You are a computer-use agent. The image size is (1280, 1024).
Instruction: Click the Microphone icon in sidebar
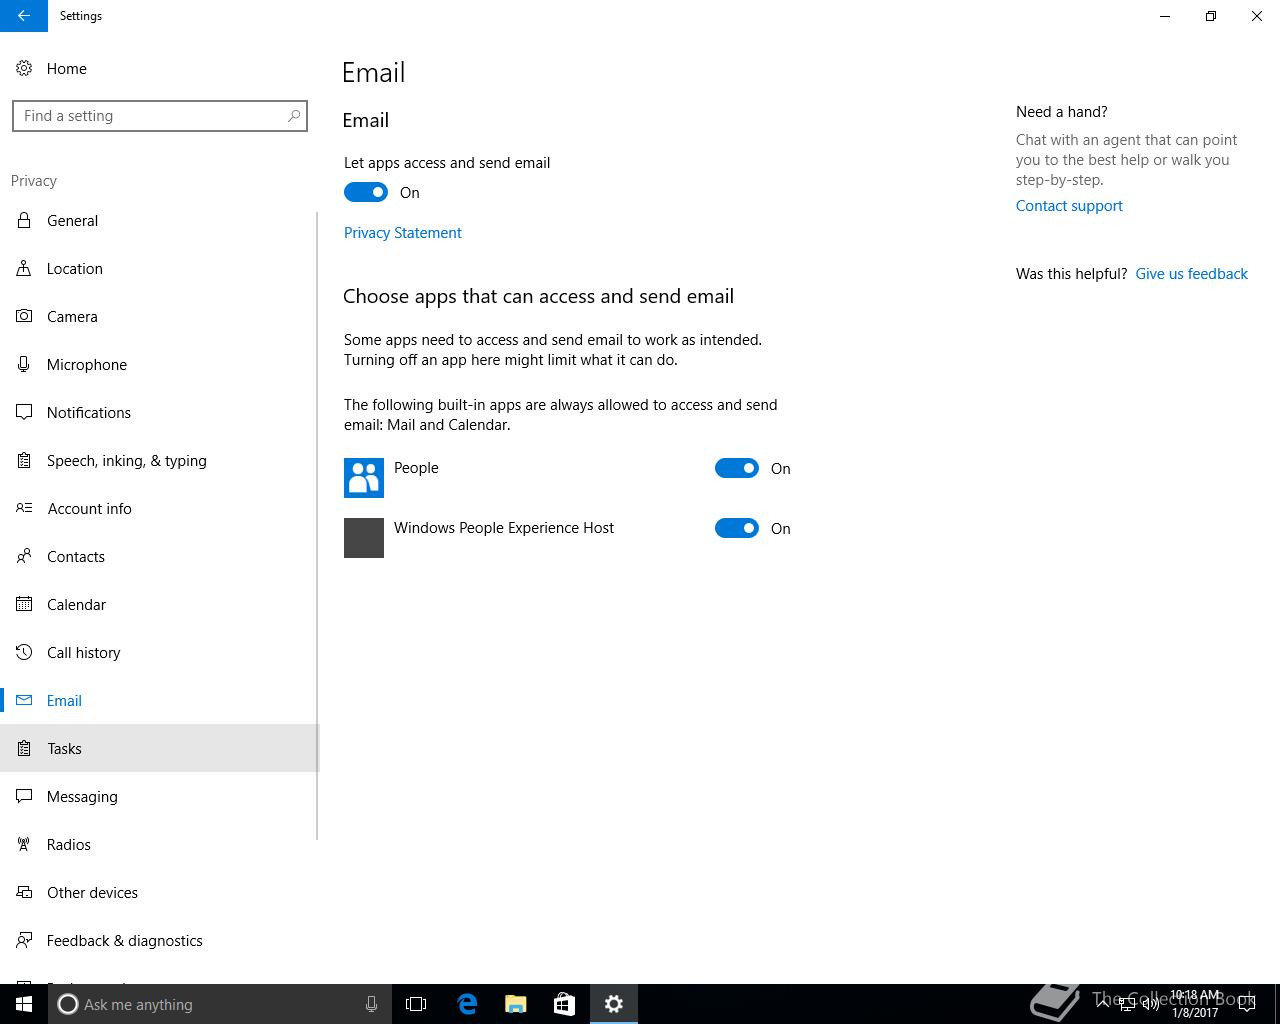(x=24, y=365)
